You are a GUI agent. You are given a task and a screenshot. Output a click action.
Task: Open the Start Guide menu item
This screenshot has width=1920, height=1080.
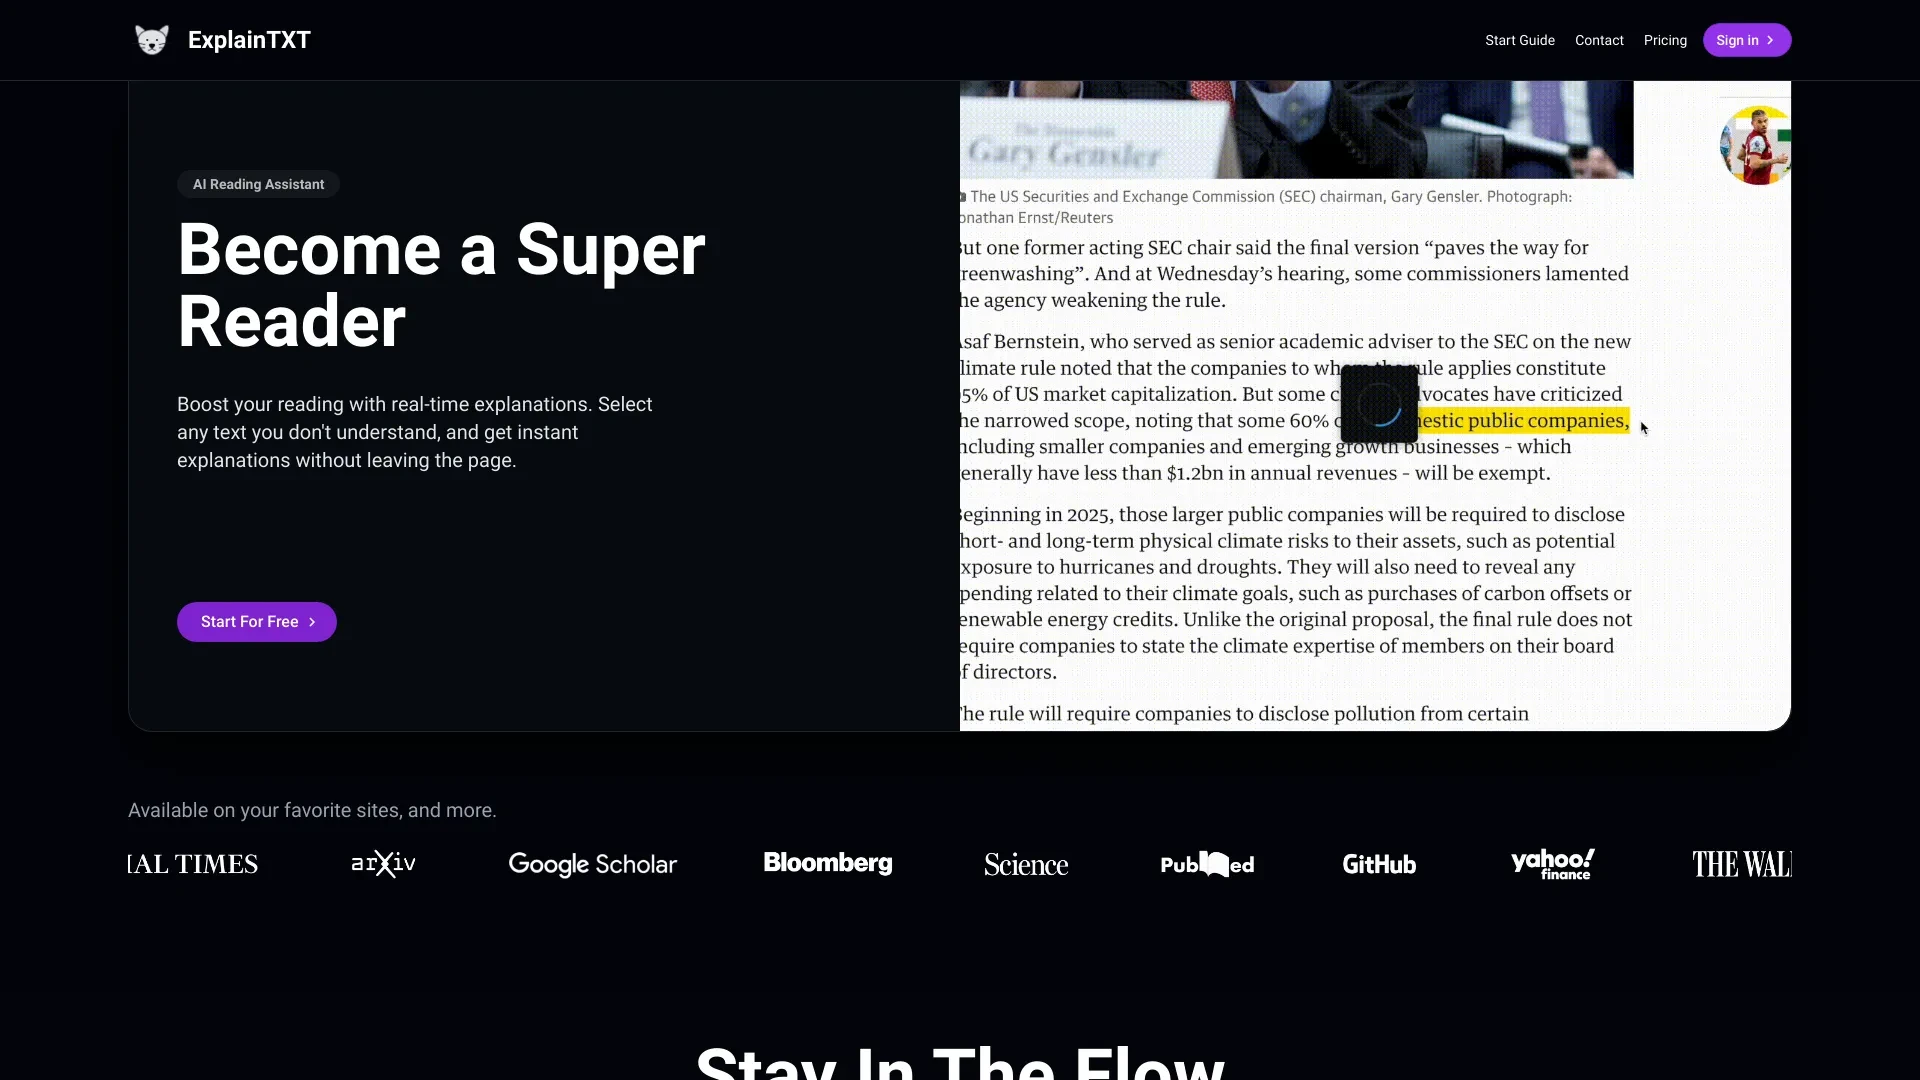[x=1519, y=40]
